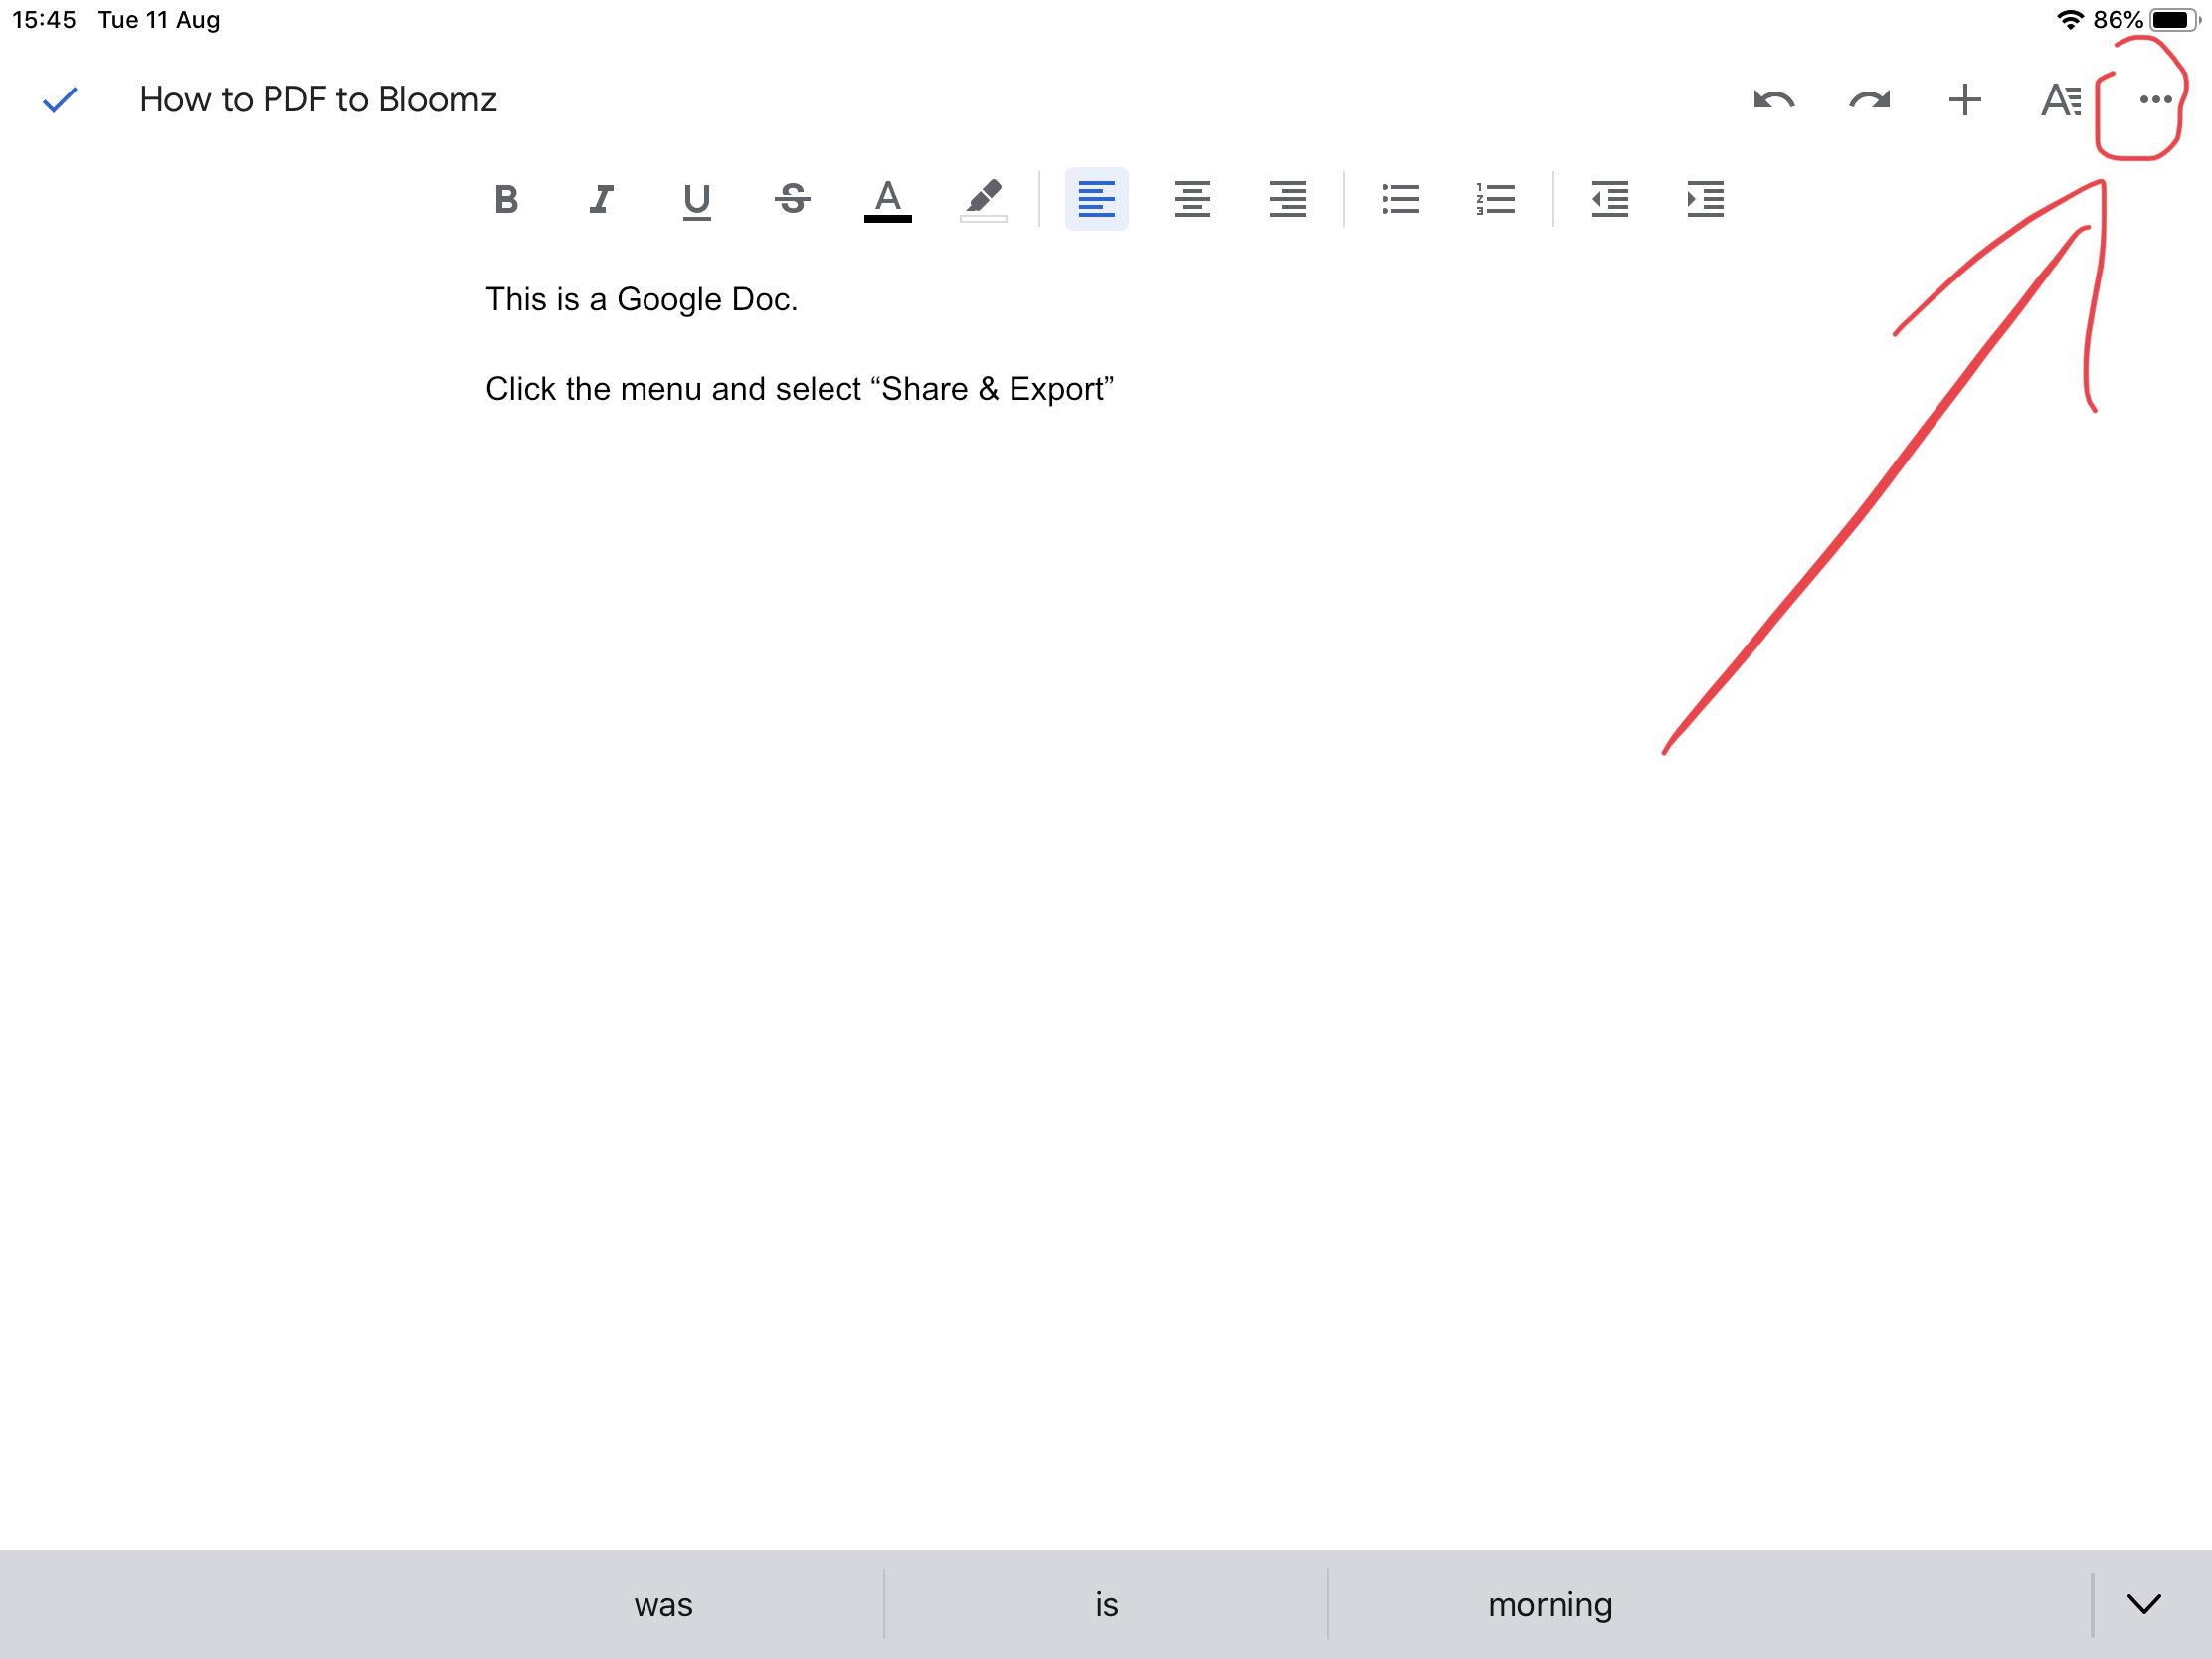Viewport: 2212px width, 1659px height.
Task: Pick the highlight color marker
Action: tap(983, 200)
